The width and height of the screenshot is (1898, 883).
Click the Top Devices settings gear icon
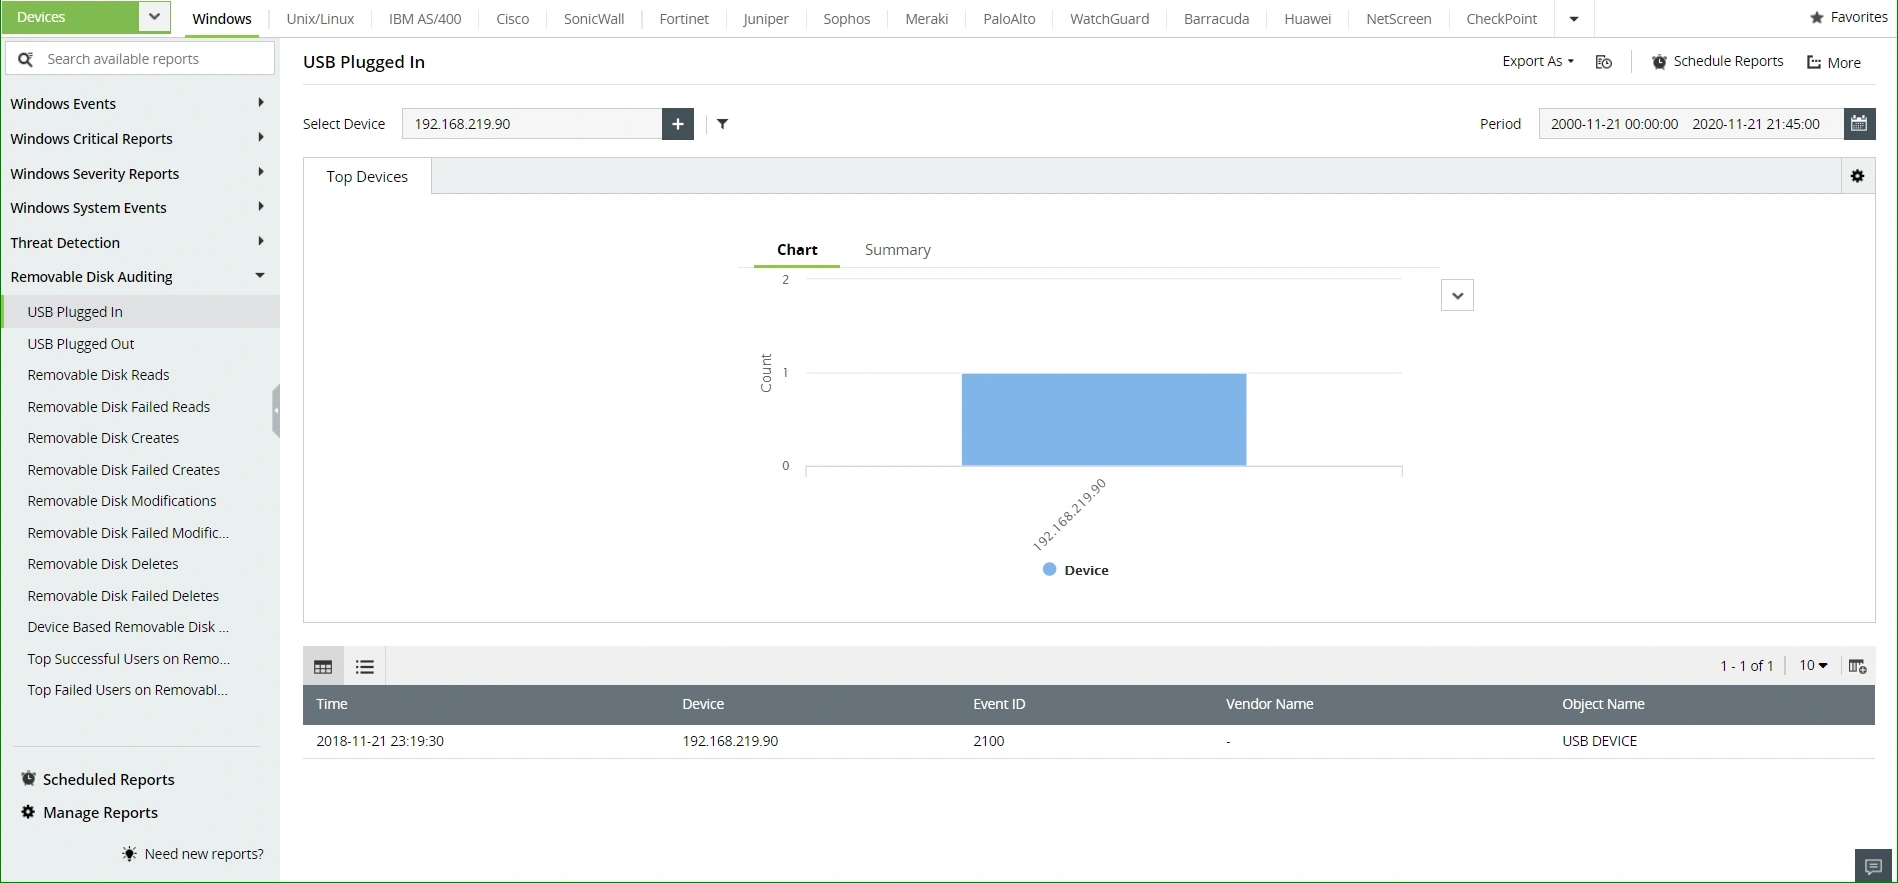[1858, 176]
